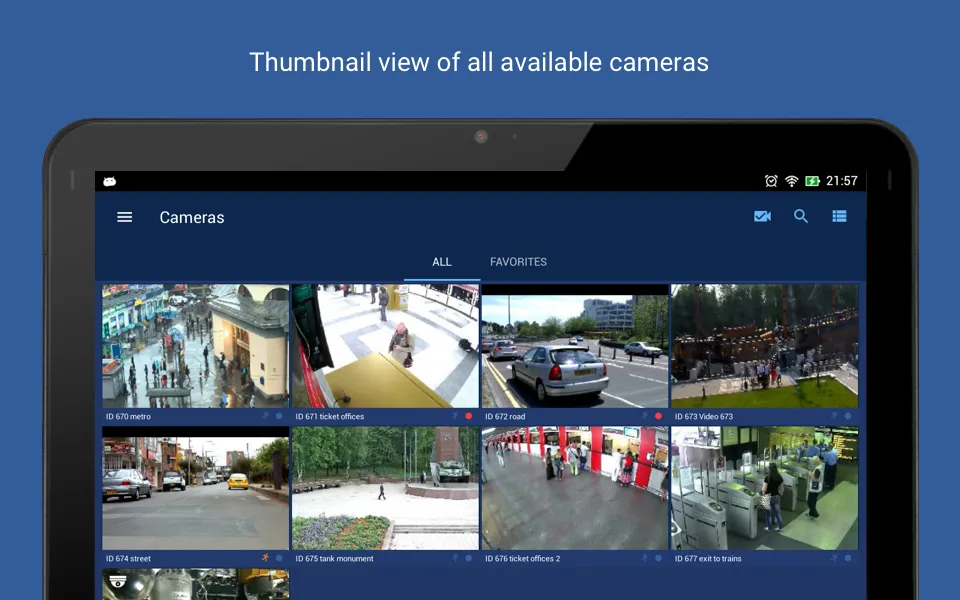Viewport: 960px width, 600px height.
Task: Open the search magnifier in toolbar
Action: (x=801, y=216)
